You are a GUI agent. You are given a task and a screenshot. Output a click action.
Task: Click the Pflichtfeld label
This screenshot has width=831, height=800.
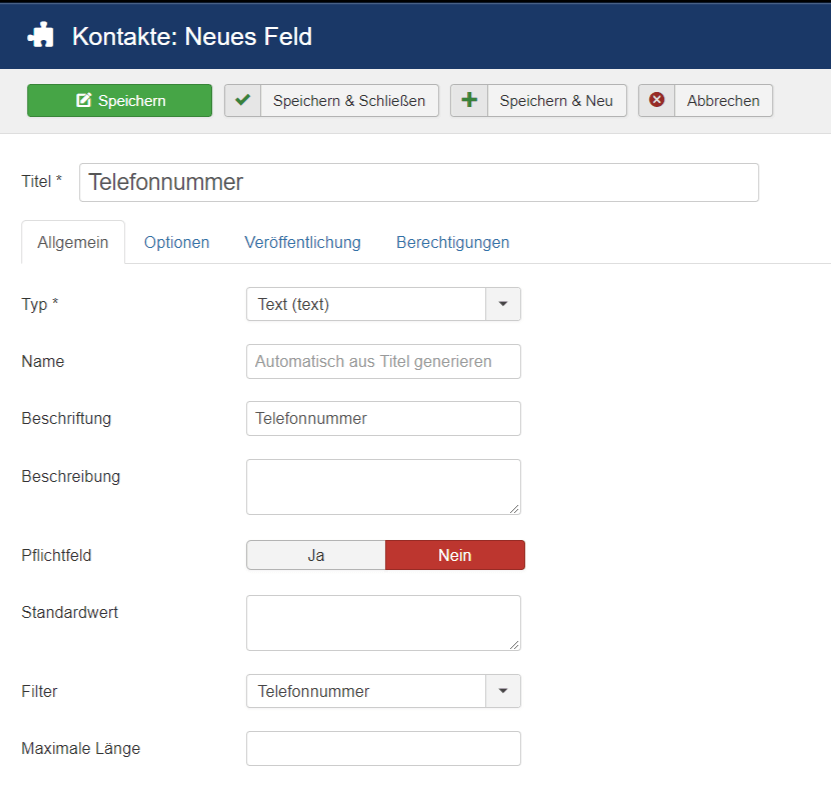click(x=57, y=555)
